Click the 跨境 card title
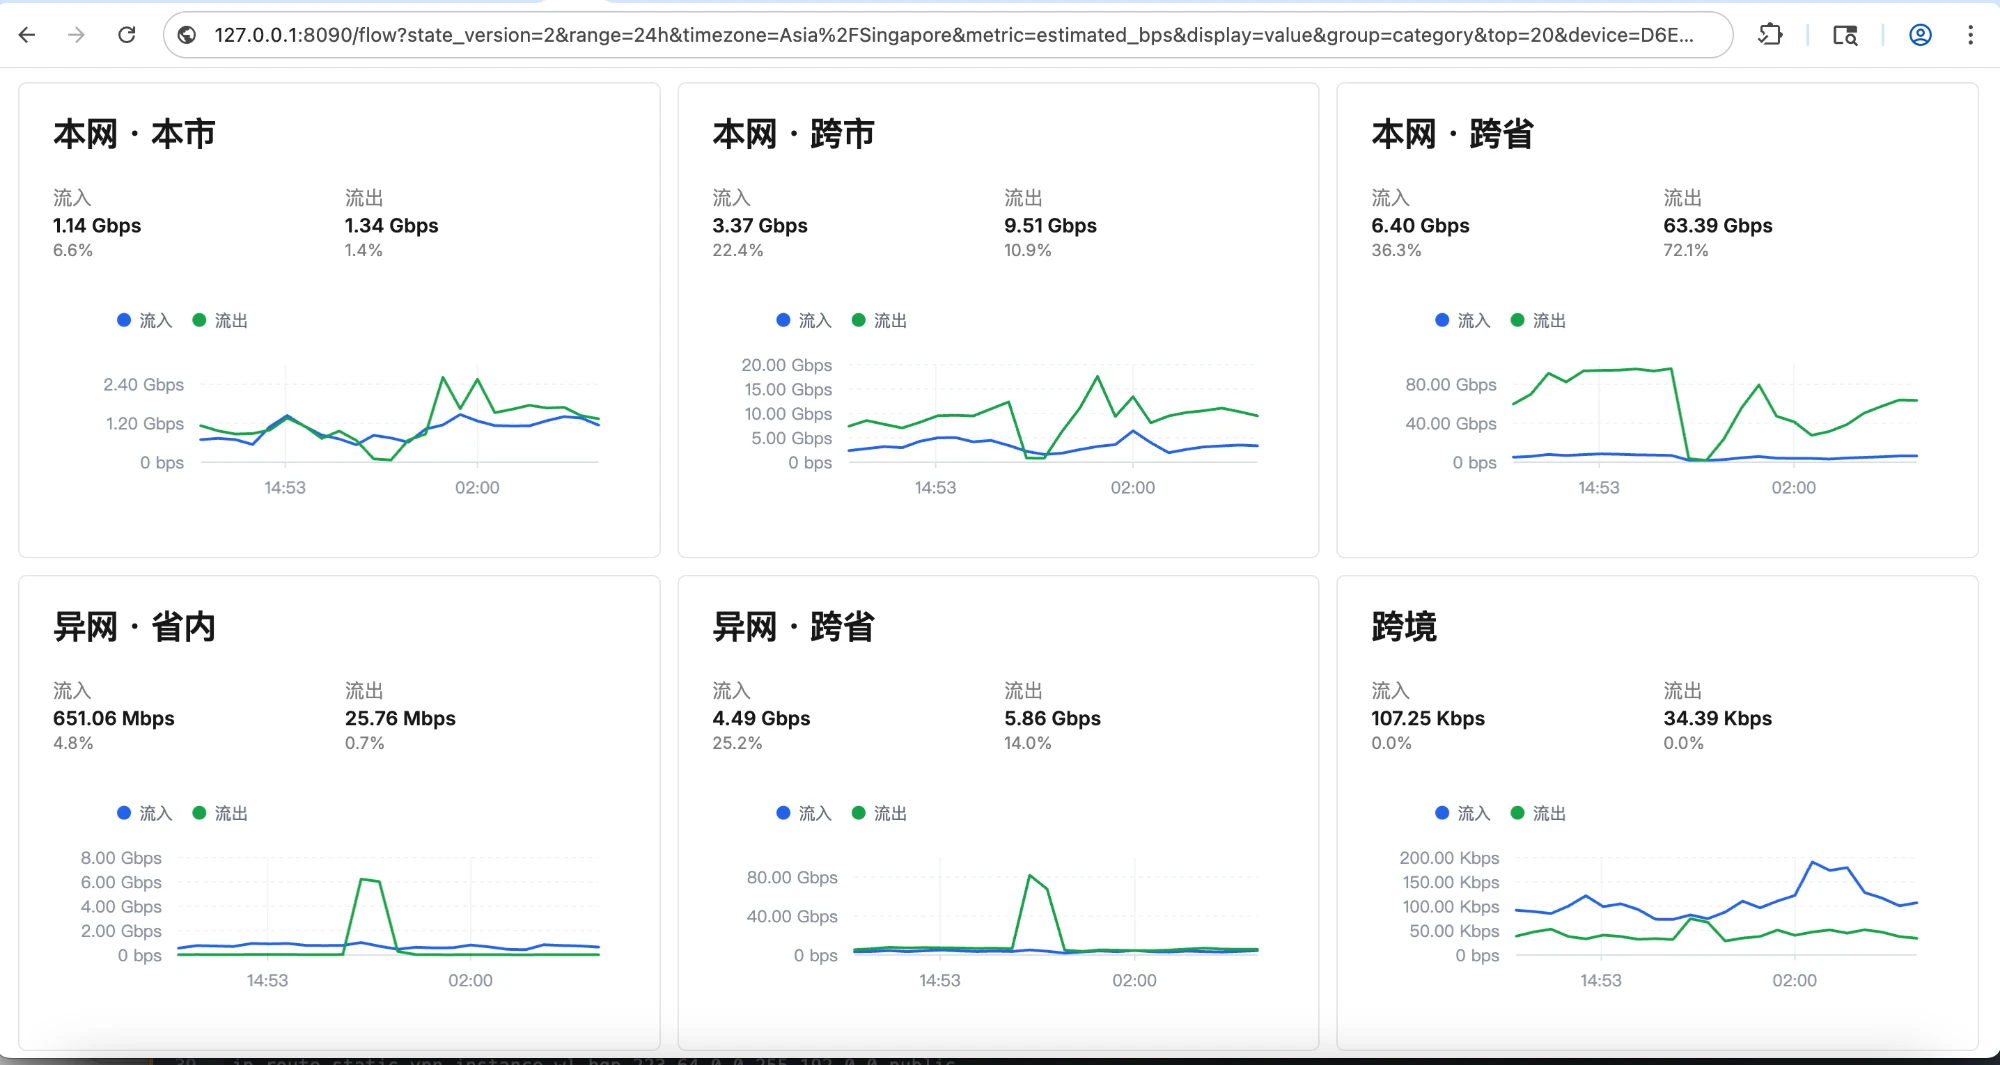Image resolution: width=2000 pixels, height=1065 pixels. pos(1404,627)
